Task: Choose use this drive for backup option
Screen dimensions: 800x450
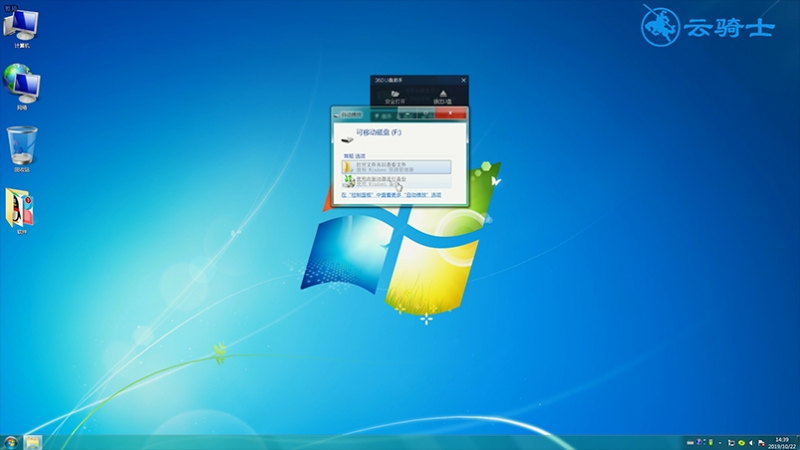Action: 396,181
